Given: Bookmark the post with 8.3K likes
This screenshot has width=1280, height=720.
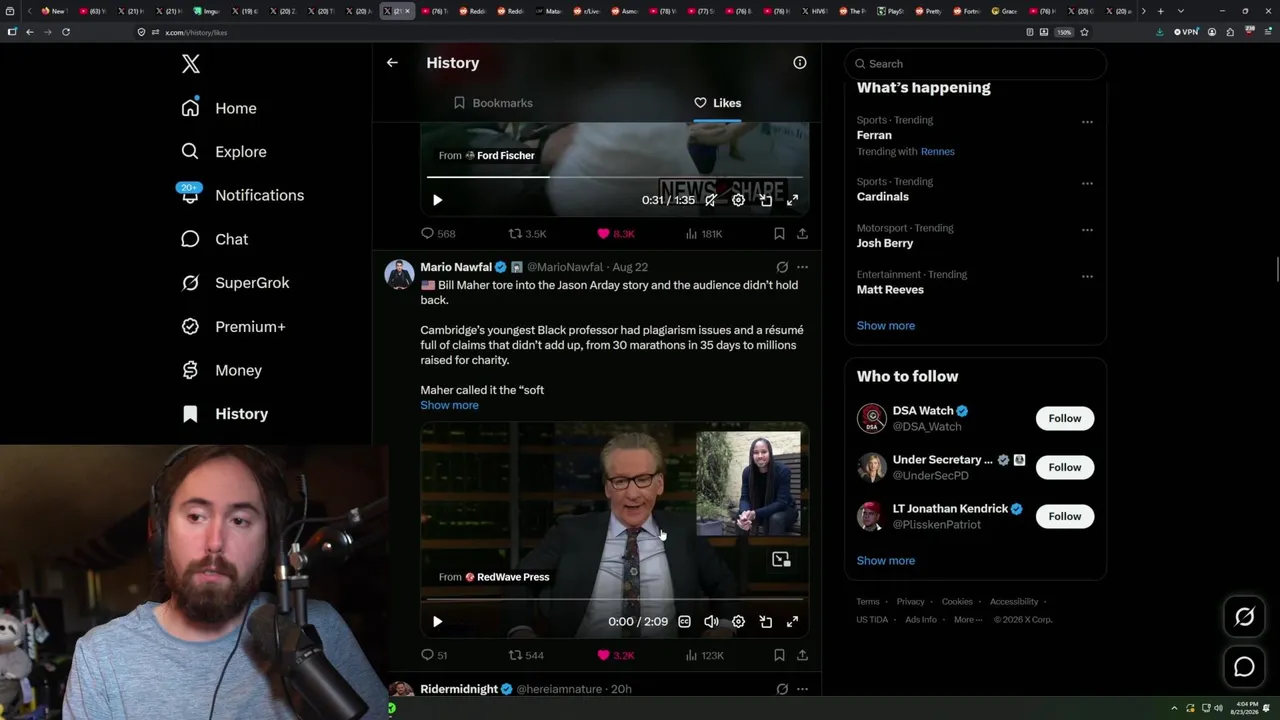Looking at the screenshot, I should click(779, 234).
